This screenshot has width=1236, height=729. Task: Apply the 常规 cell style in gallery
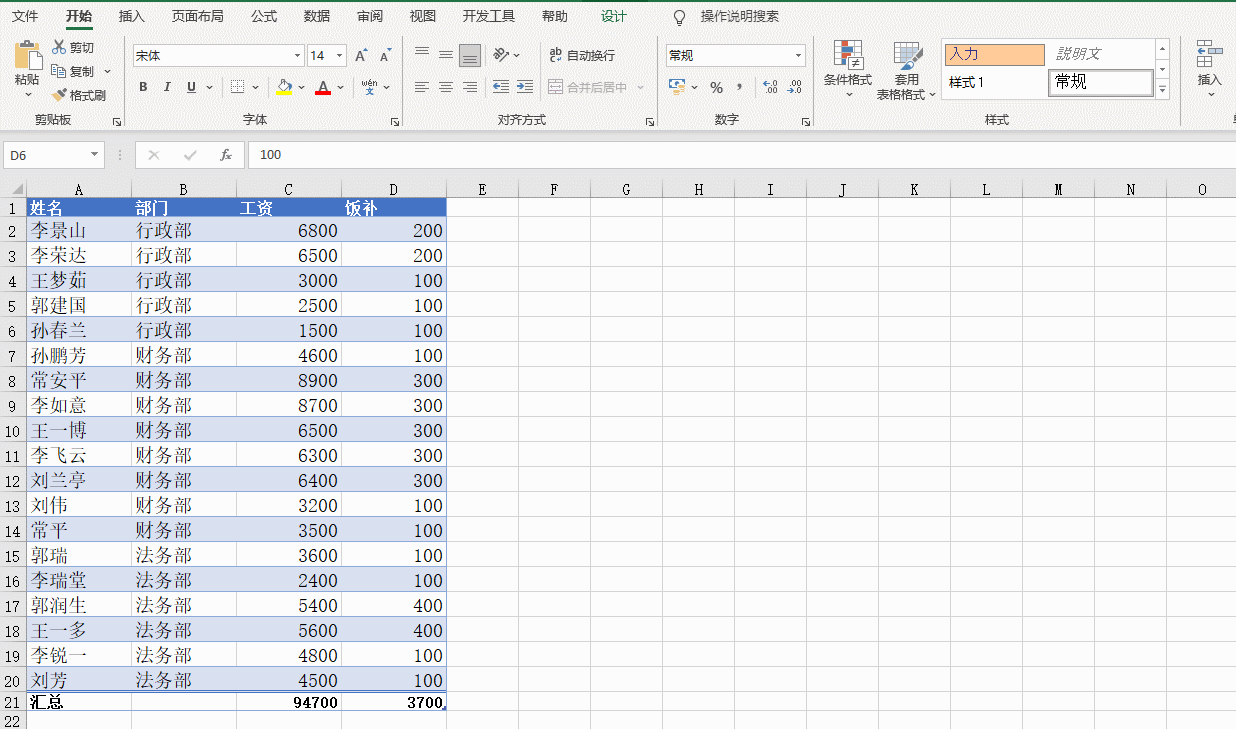(x=1101, y=82)
